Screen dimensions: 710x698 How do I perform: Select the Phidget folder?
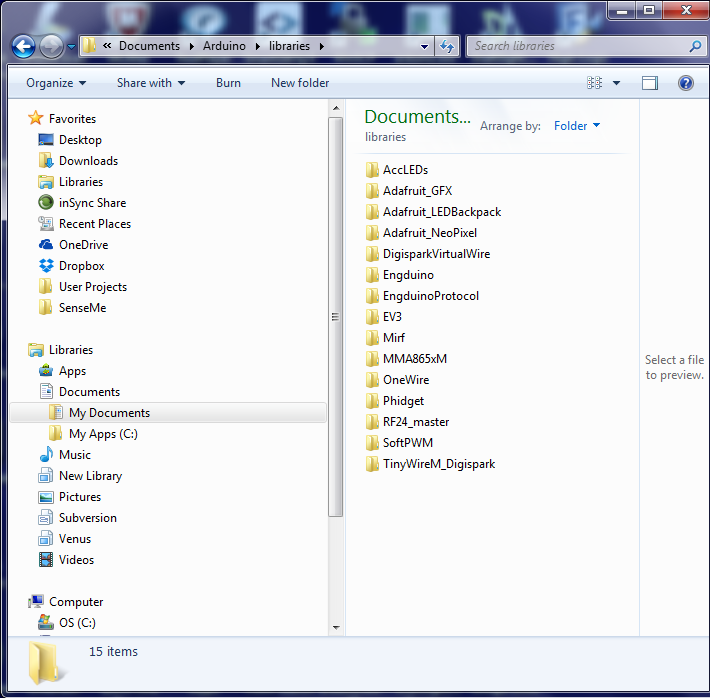394,400
